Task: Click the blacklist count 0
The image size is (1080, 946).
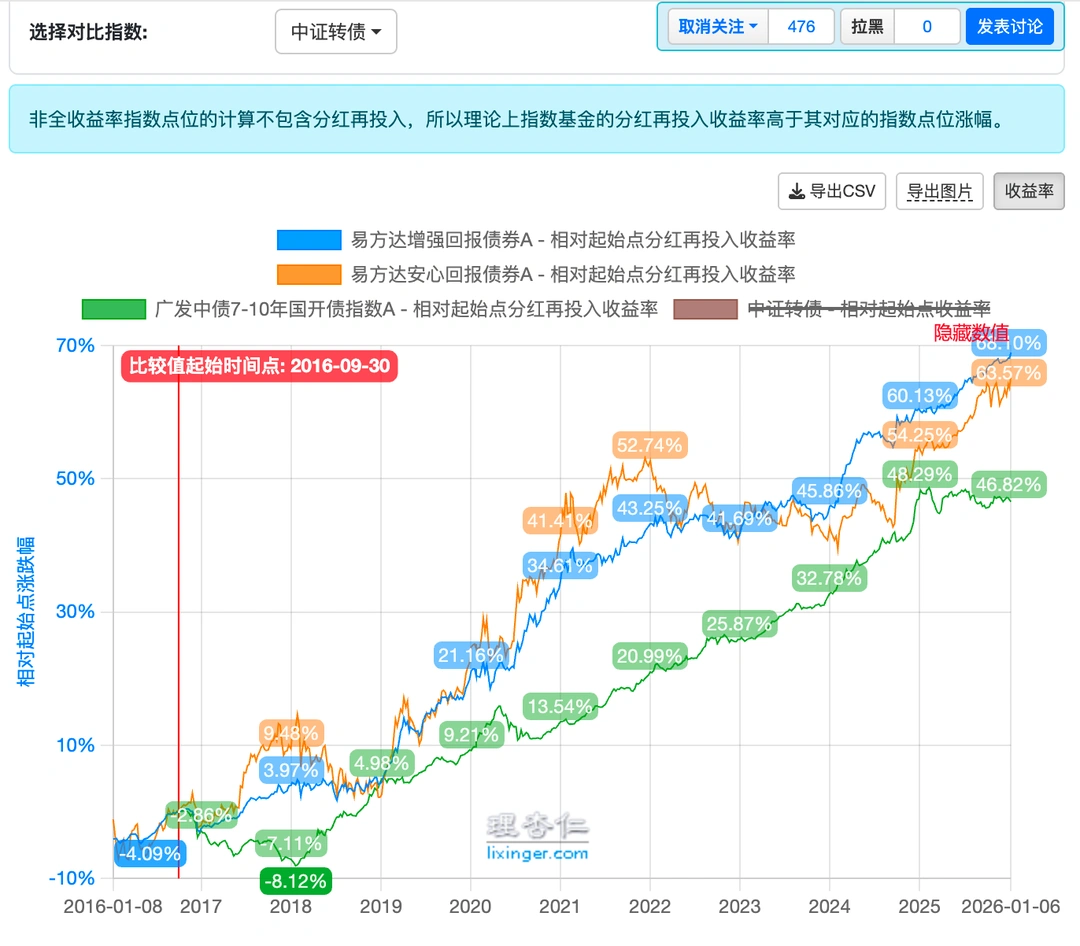Action: point(927,27)
